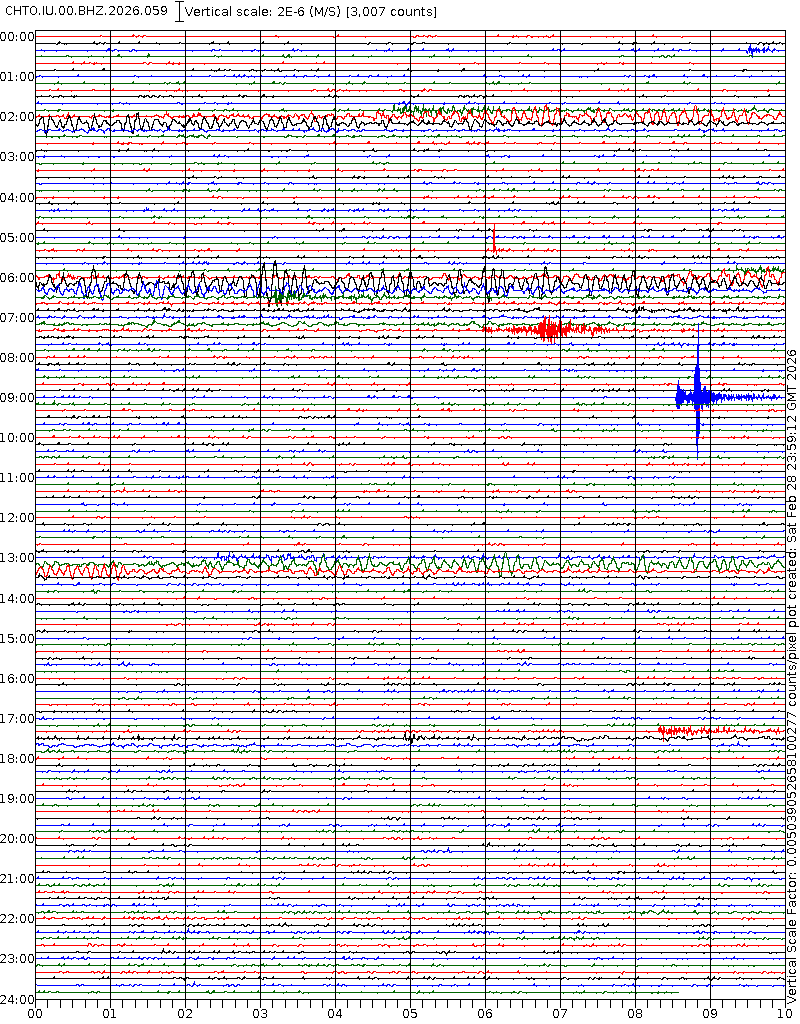Click the black wiggle at 17:30 near minute 05
Image resolution: width=800 pixels, height=1024 pixels.
410,737
